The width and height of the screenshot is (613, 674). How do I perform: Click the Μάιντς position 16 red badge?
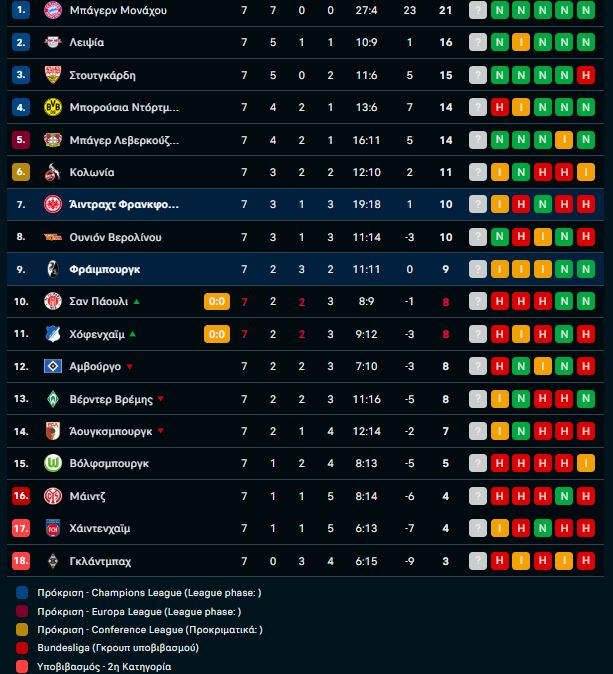[x=22, y=496]
